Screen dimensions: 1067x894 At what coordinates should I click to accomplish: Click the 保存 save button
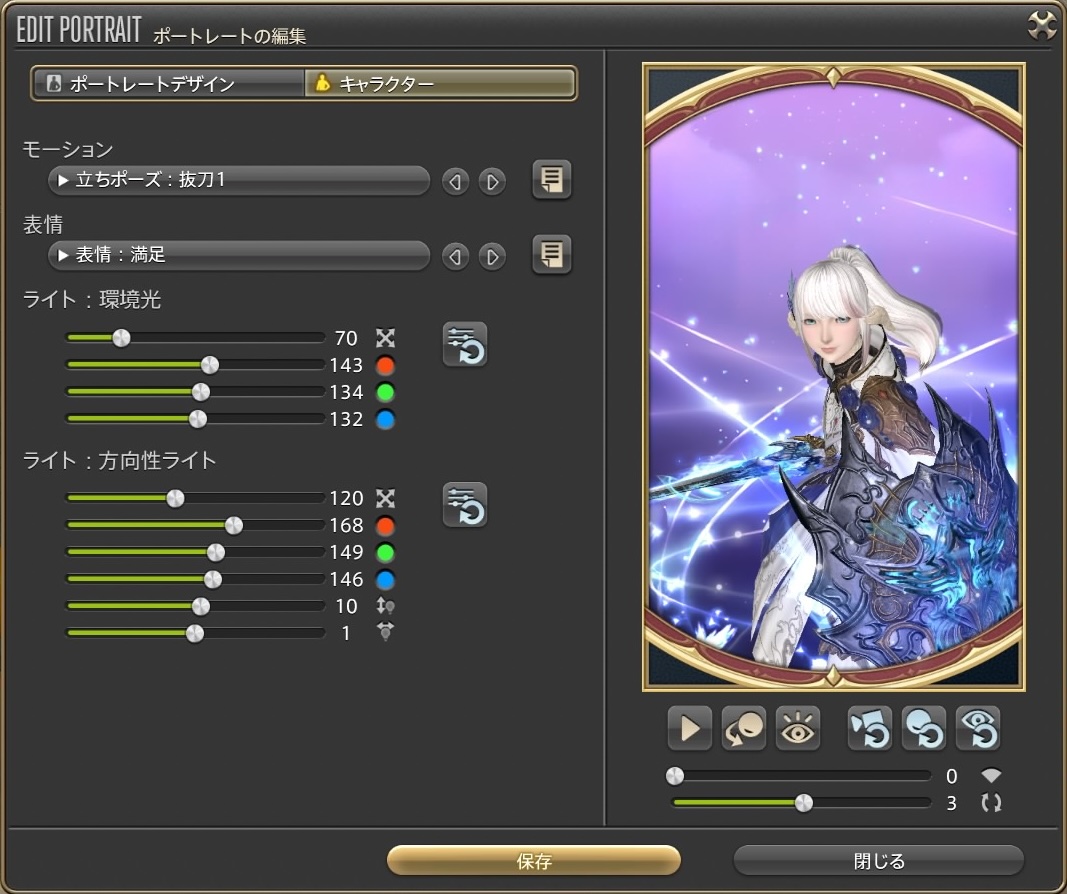pos(534,861)
